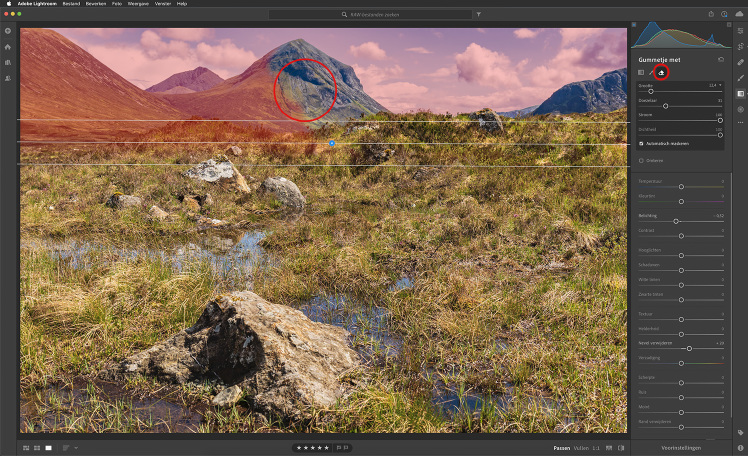
Task: Open the Keywords tag icon
Action: coord(740,433)
